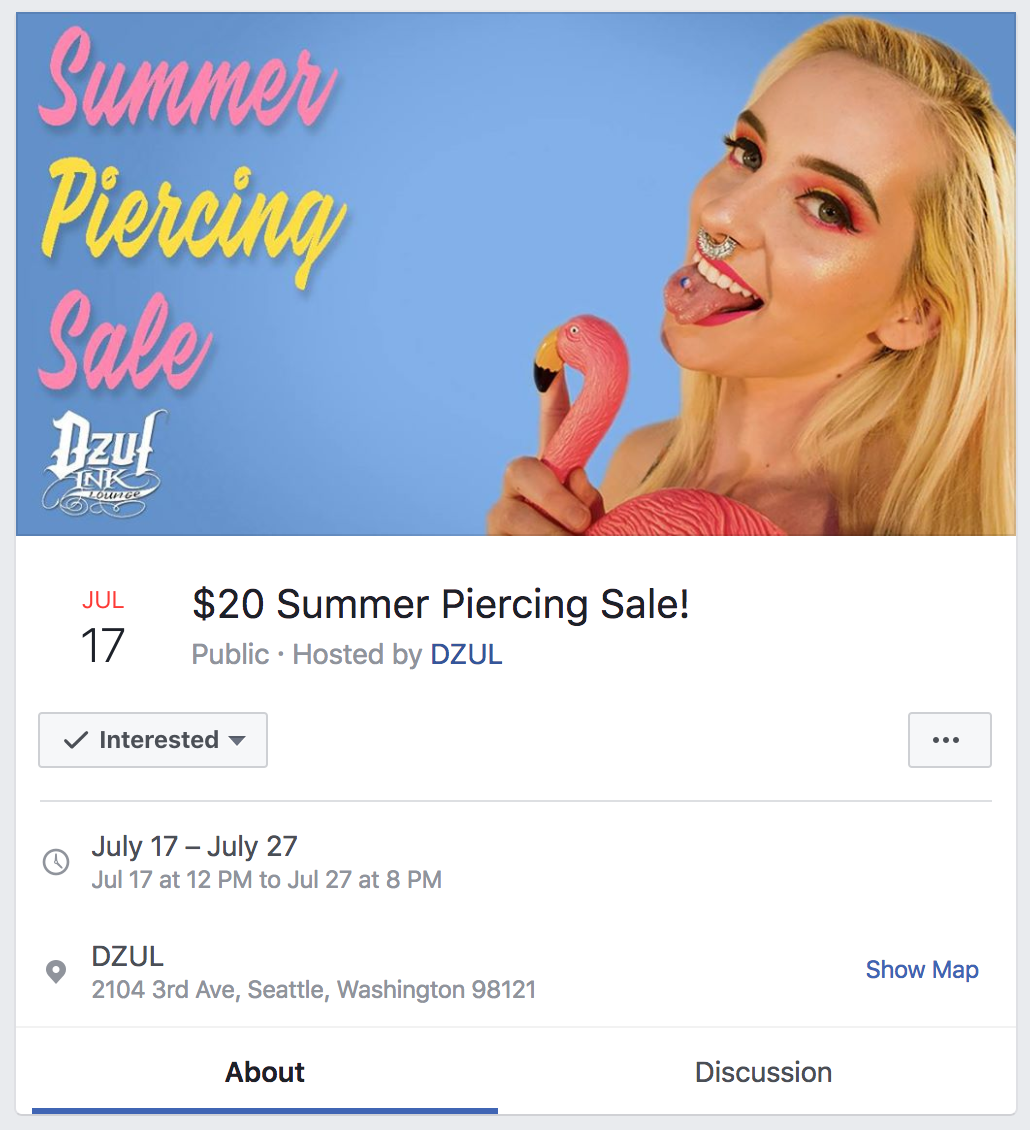1030x1130 pixels.
Task: Open the three-dots more options button
Action: tap(949, 740)
